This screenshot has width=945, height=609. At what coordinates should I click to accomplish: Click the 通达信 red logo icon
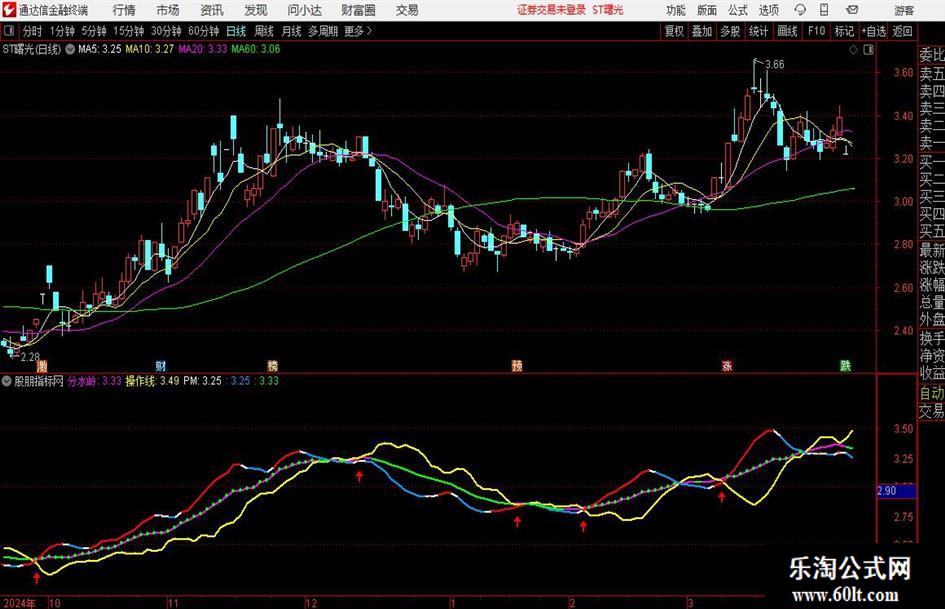(x=9, y=10)
